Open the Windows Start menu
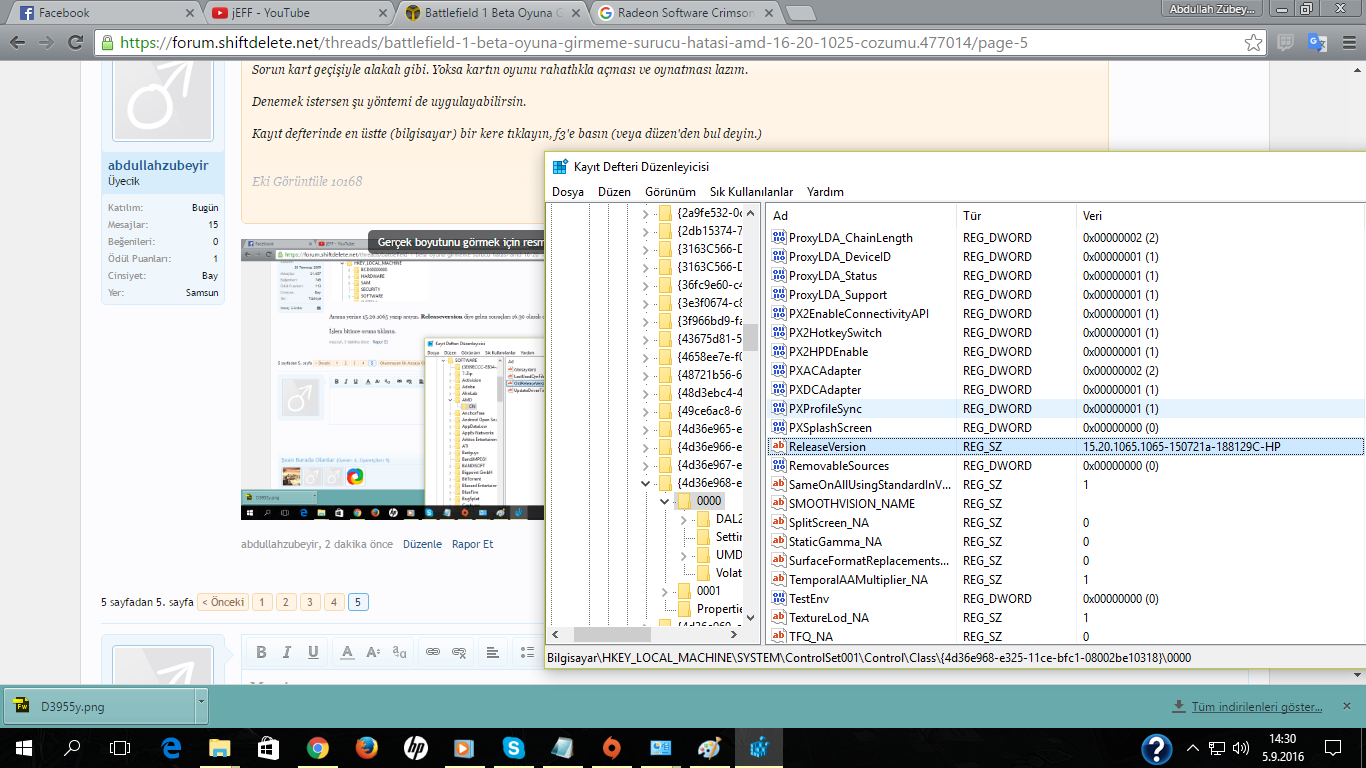The image size is (1366, 768). (23, 747)
